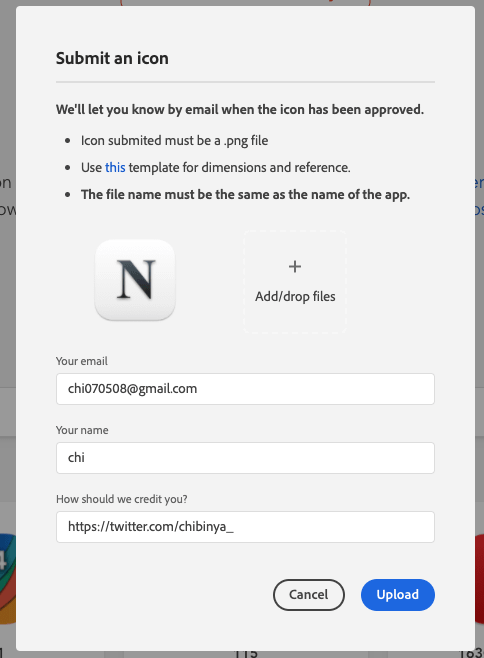Click the red app icon behind dialog's right edge
The image size is (484, 658).
pyautogui.click(x=479, y=579)
